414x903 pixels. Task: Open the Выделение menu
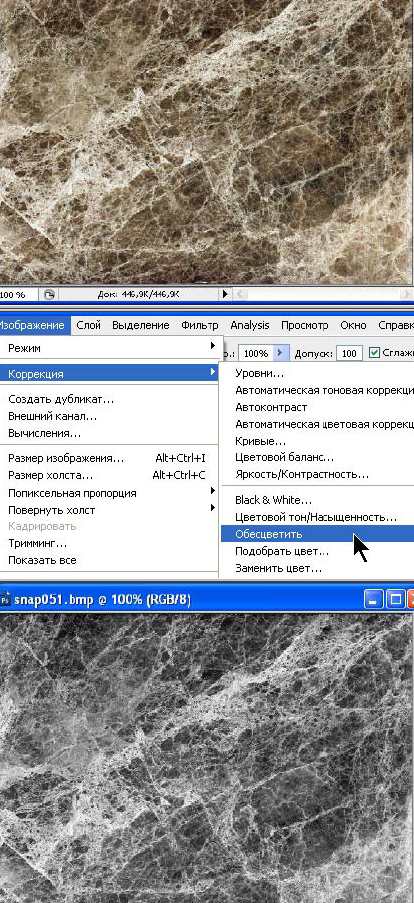[x=140, y=325]
